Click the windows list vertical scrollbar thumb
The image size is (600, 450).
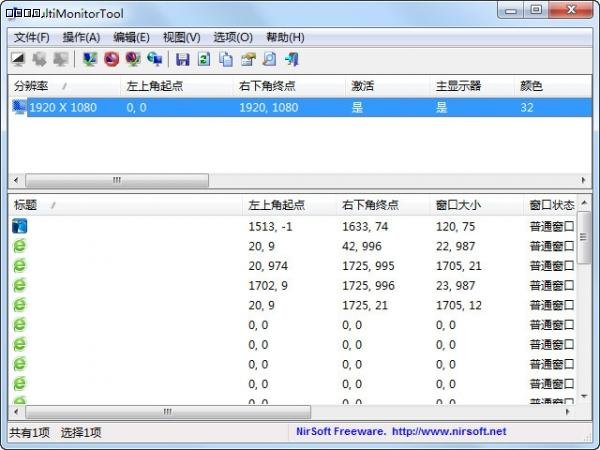(584, 238)
